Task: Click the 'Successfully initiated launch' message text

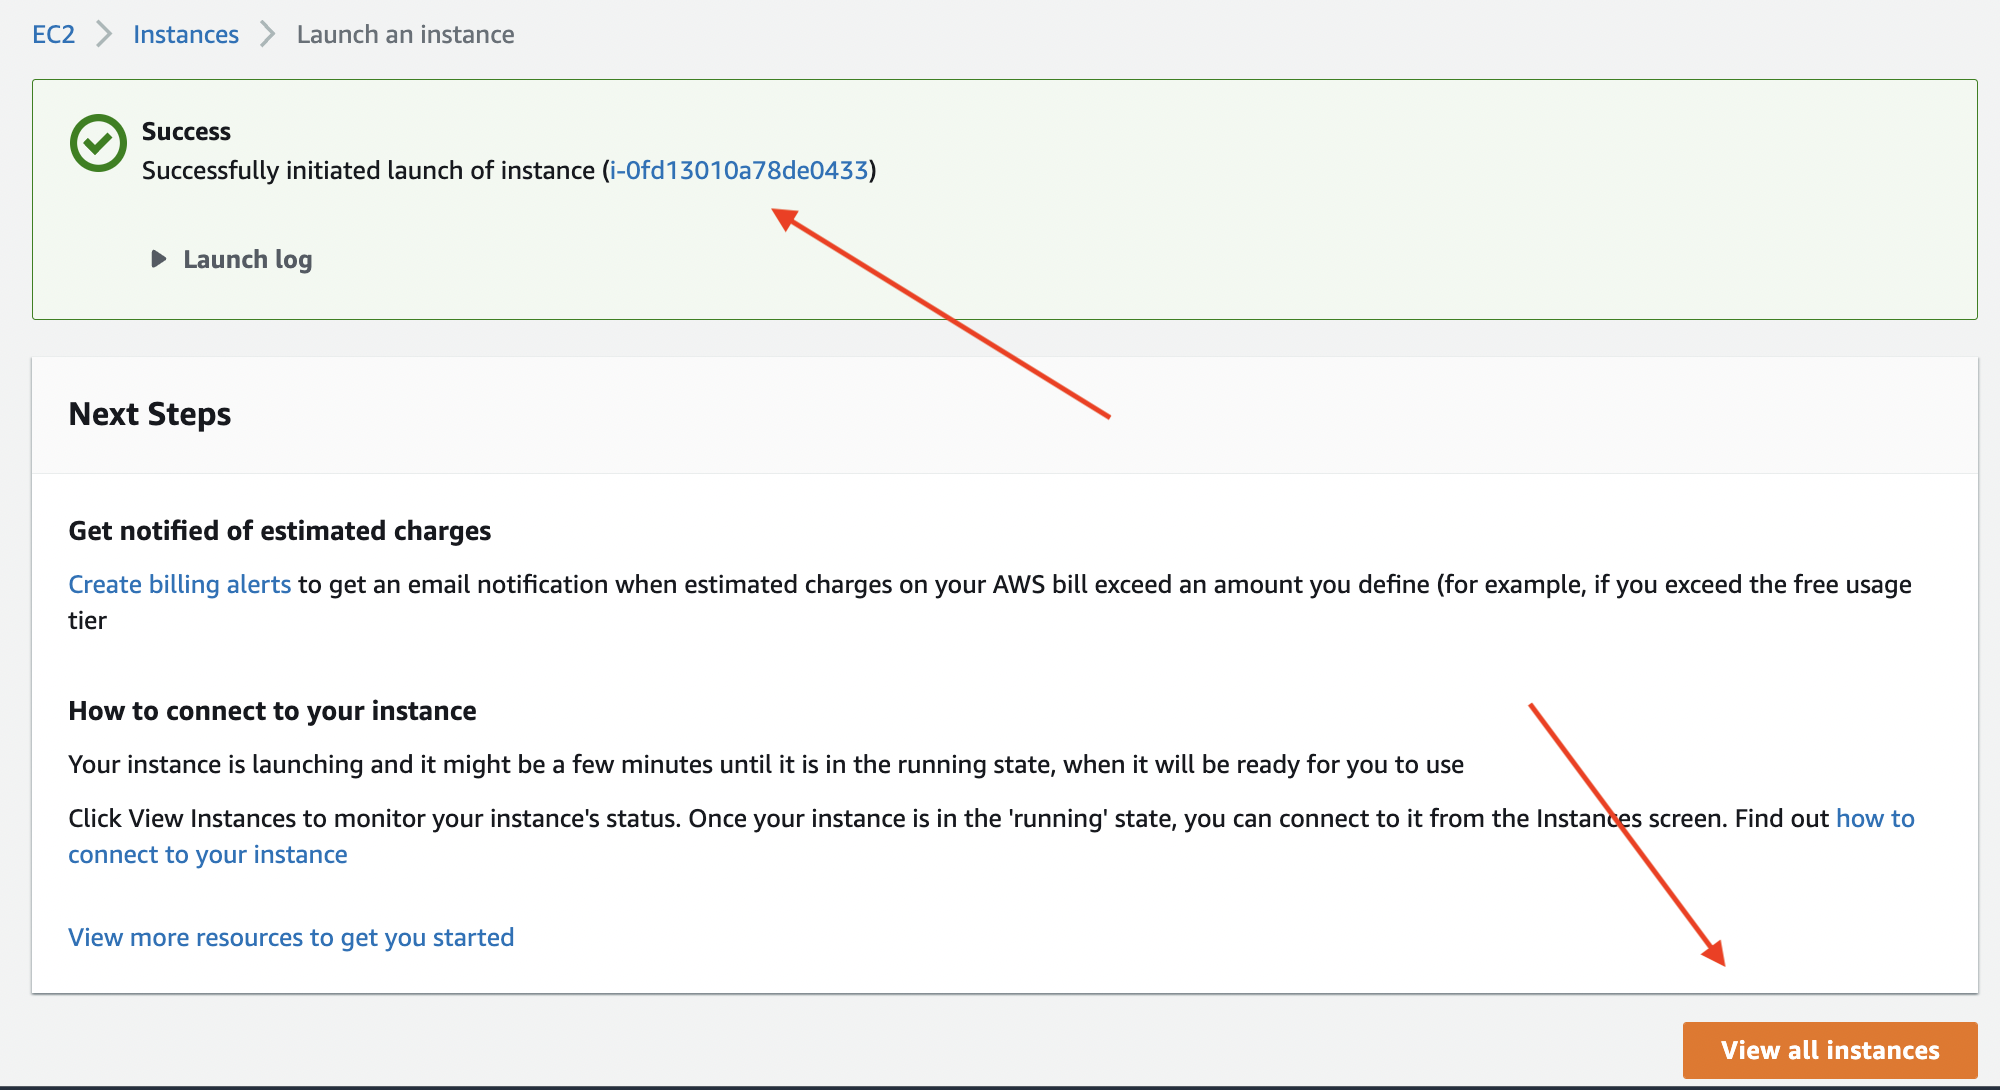Action: point(509,170)
